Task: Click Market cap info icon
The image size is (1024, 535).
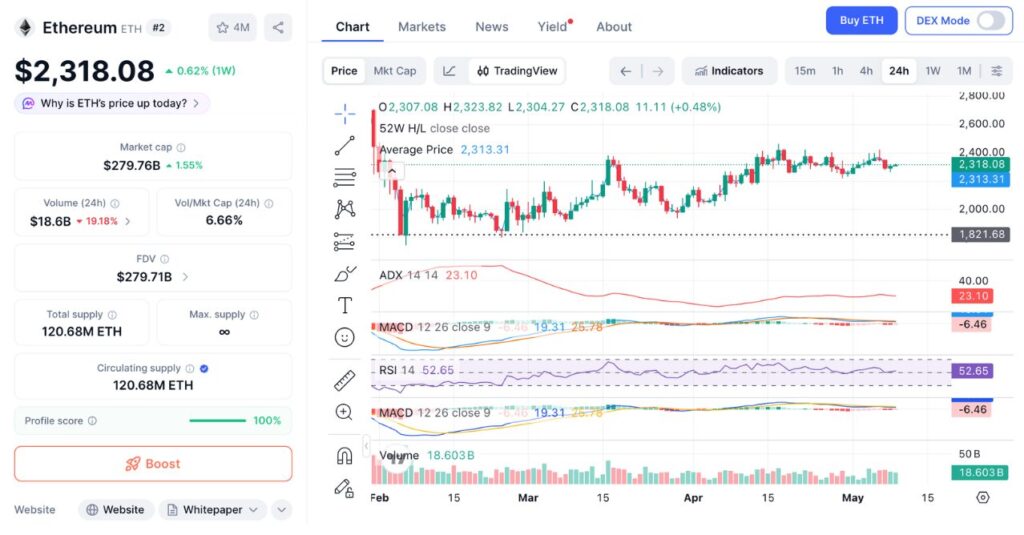Action: pos(181,148)
